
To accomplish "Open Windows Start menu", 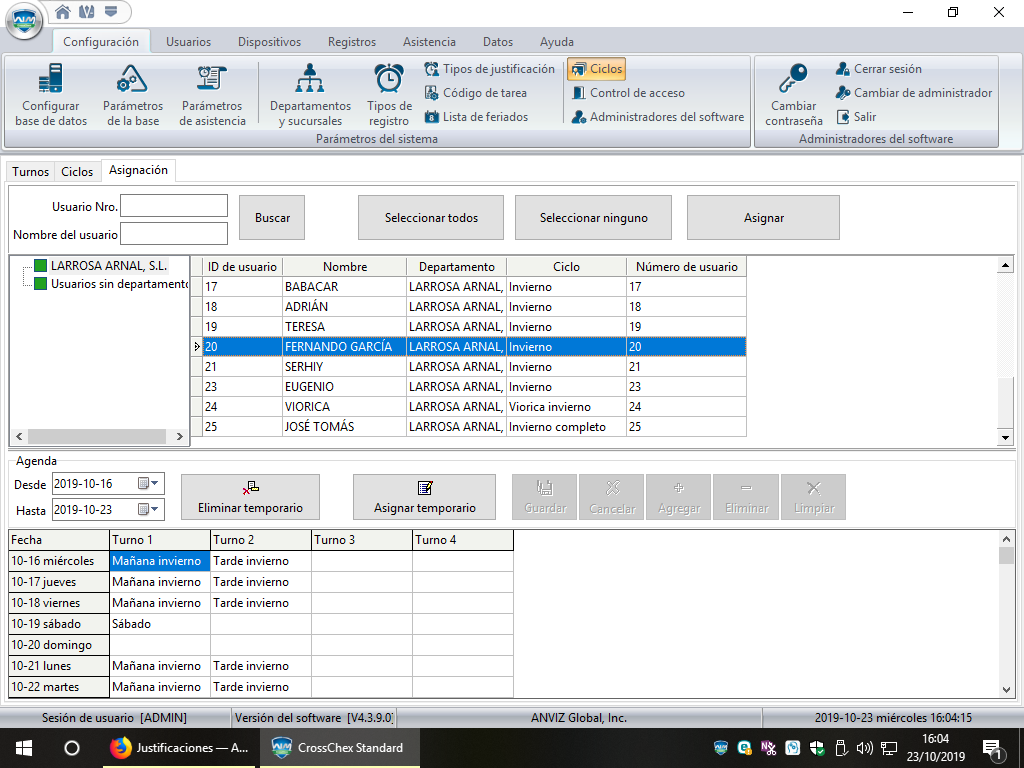I will tap(24, 748).
